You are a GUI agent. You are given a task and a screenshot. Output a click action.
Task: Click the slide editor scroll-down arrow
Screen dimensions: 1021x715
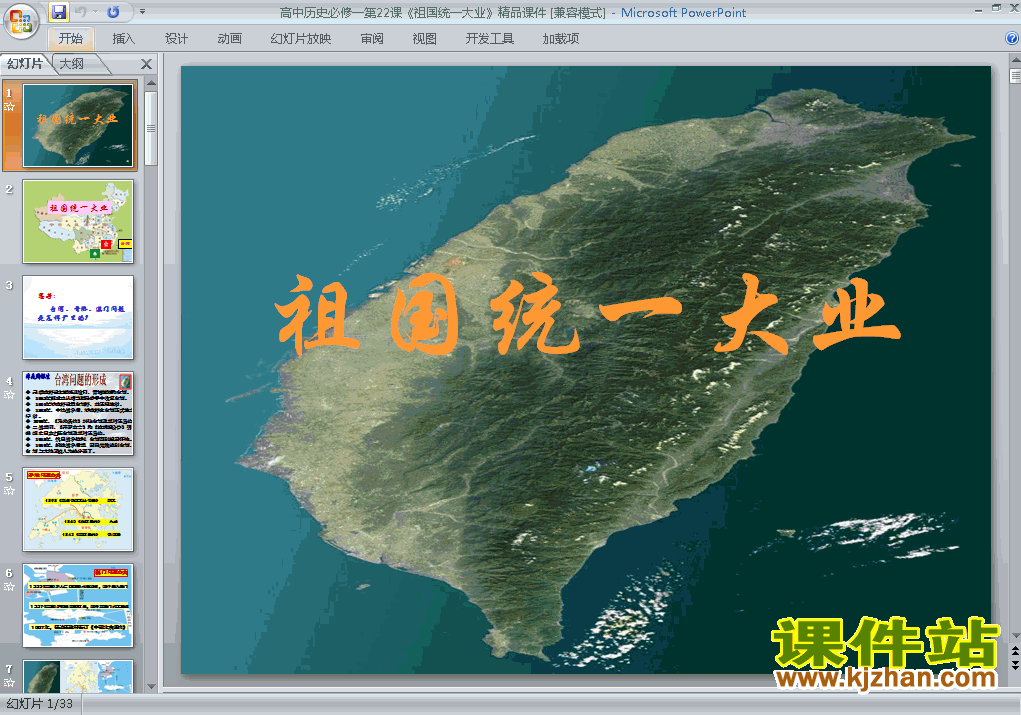click(1015, 636)
